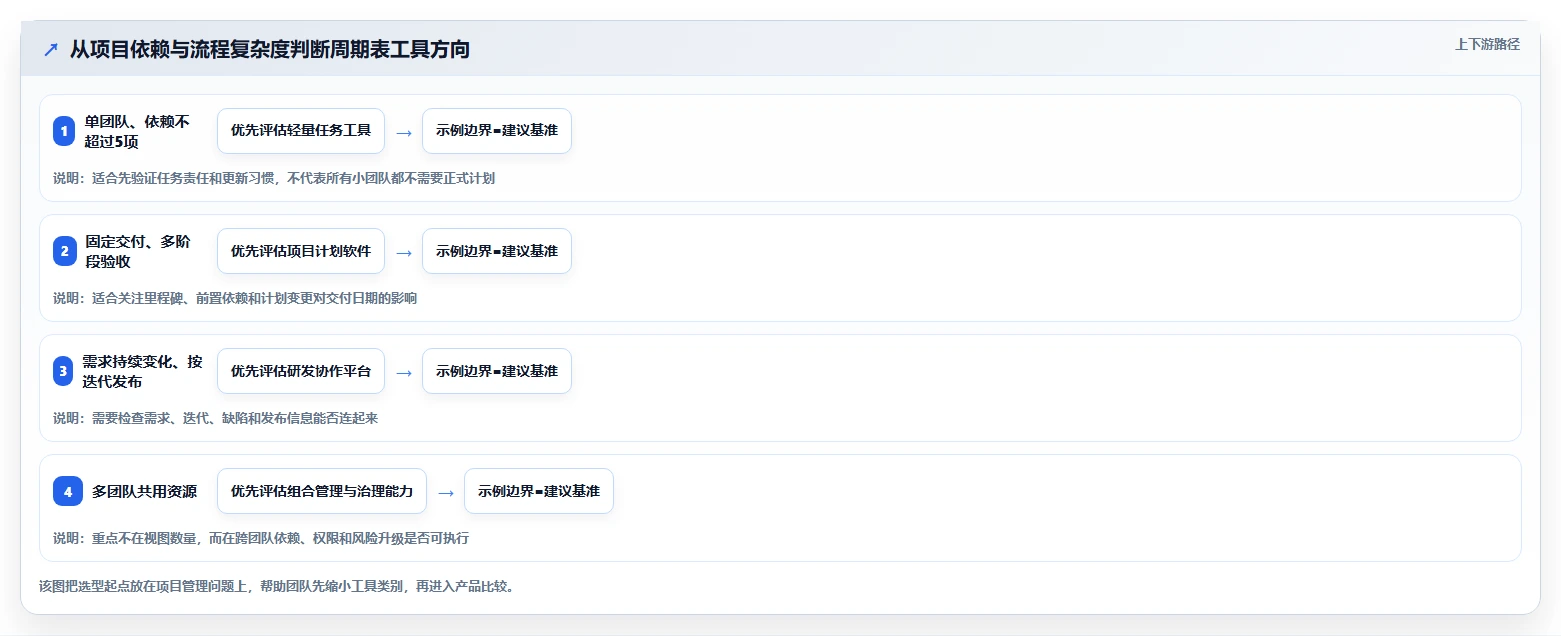
Task: Click the 单团队、依赖不超过5项 label
Action: [x=137, y=131]
